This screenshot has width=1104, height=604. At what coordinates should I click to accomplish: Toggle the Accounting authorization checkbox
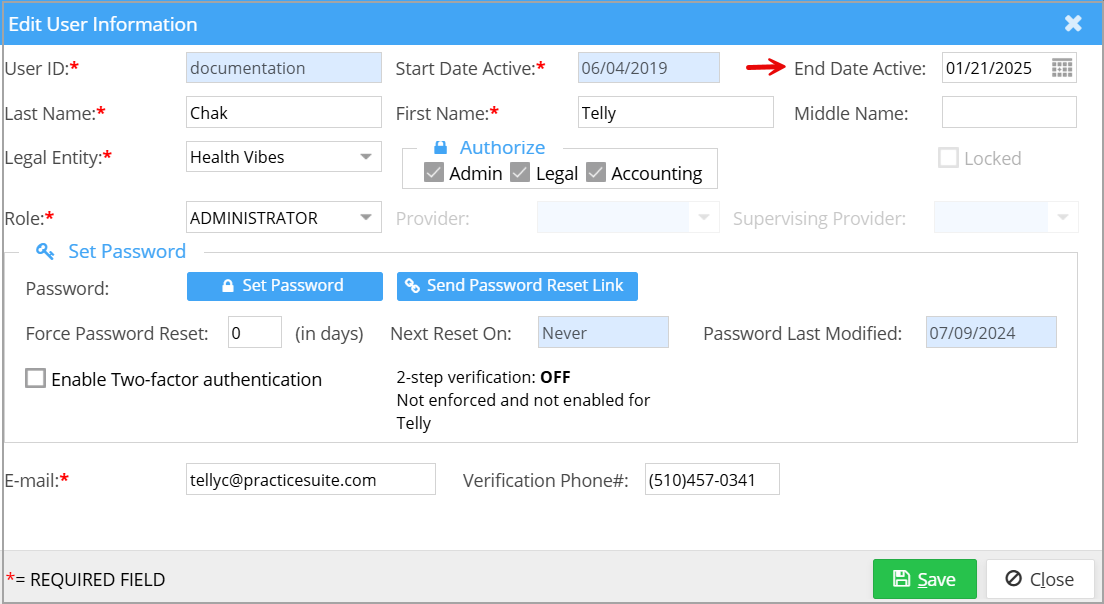click(x=596, y=173)
